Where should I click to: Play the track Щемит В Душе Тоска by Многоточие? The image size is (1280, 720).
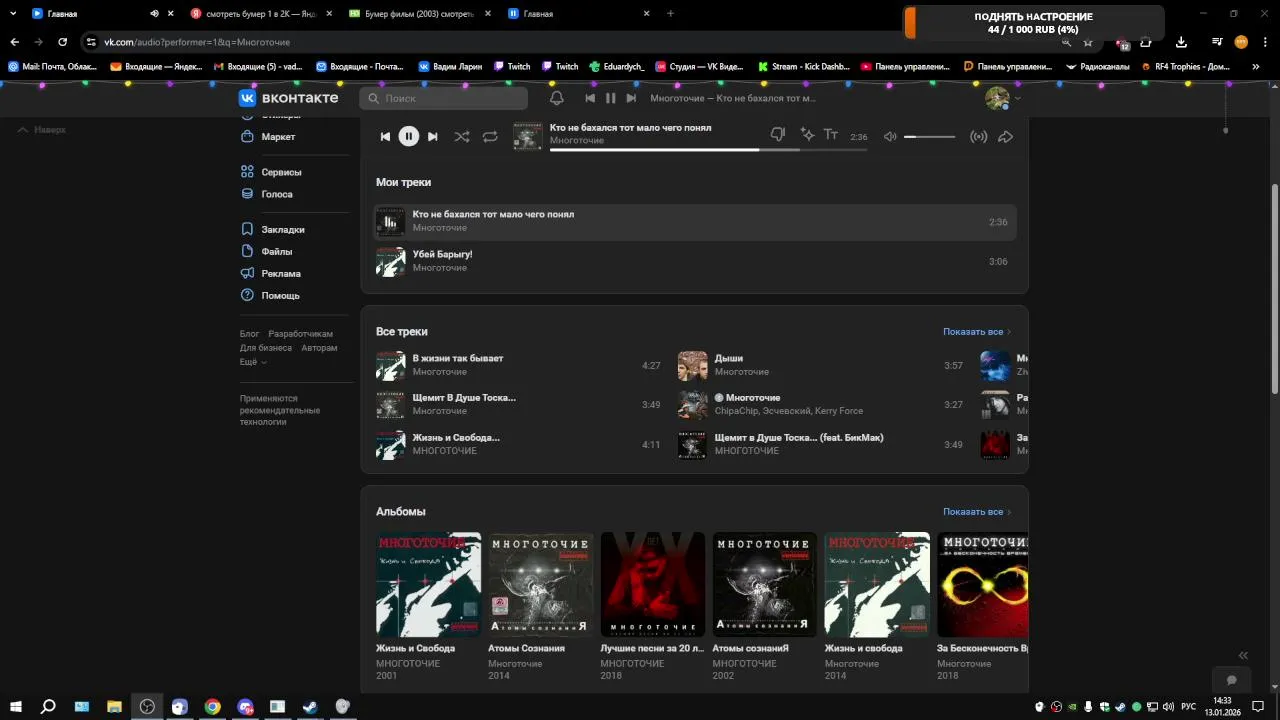click(518, 405)
